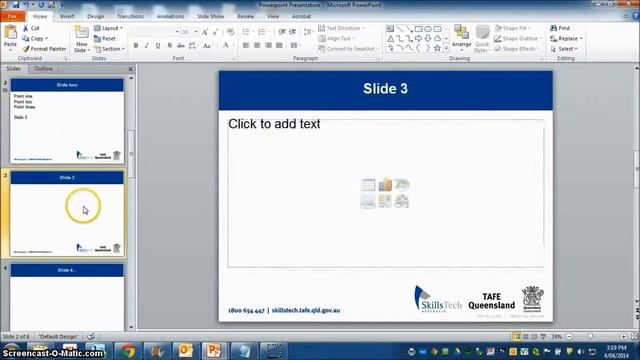Viewport: 640px width, 360px height.
Task: Select the Slide 4 thumbnail
Action: pos(67,297)
